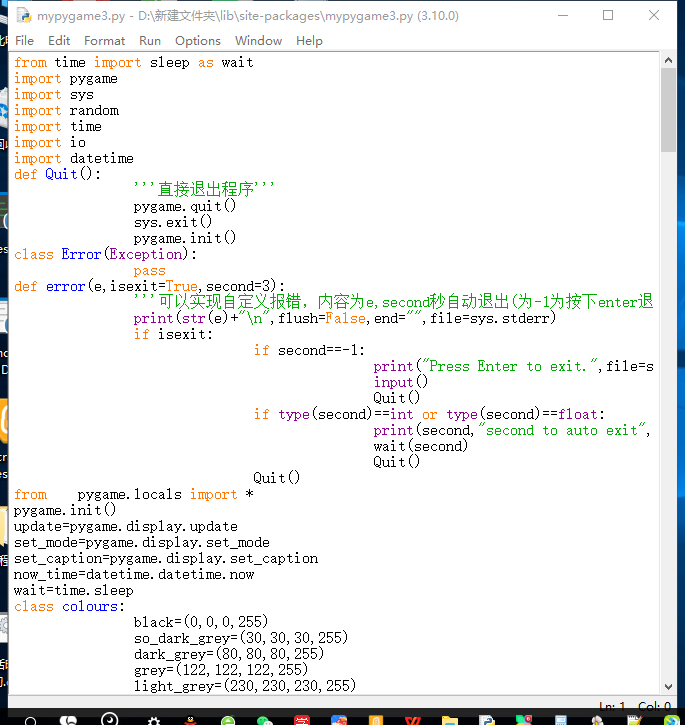Click the scrollbar down arrow
Screen dimensions: 685x725
click(x=668, y=687)
